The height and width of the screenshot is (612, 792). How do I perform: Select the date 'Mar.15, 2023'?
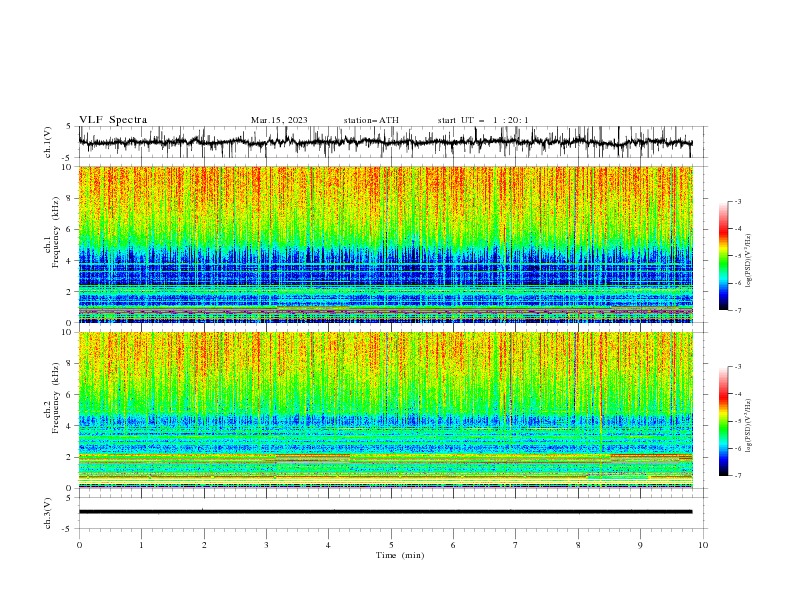279,120
